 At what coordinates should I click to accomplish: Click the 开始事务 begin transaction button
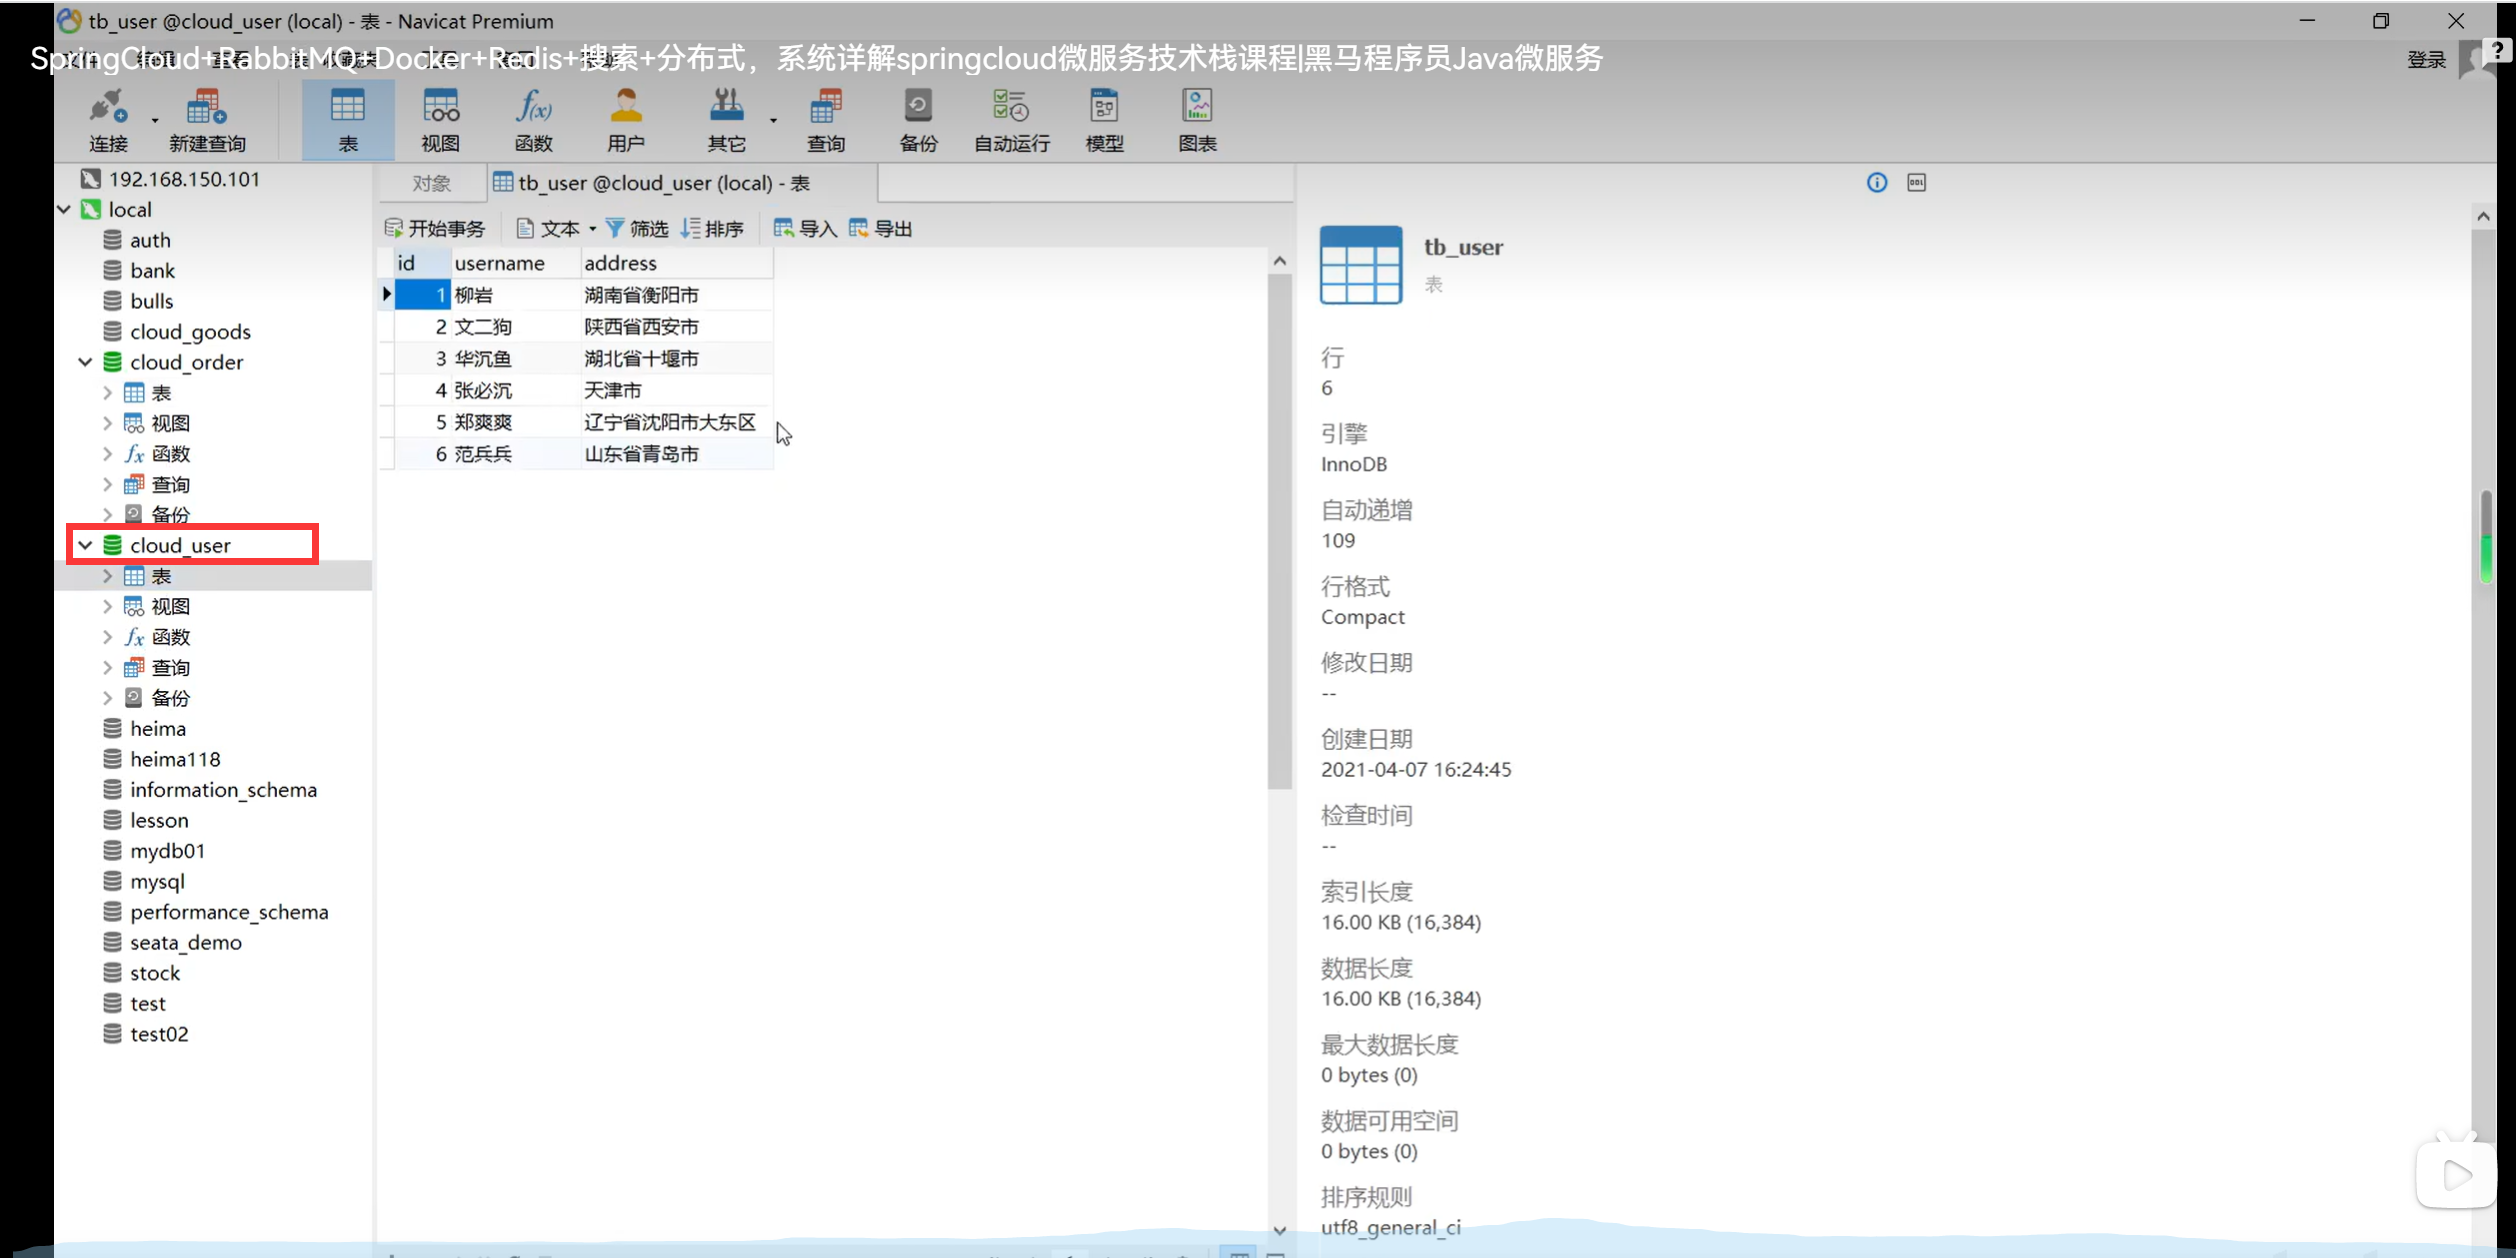pos(436,229)
